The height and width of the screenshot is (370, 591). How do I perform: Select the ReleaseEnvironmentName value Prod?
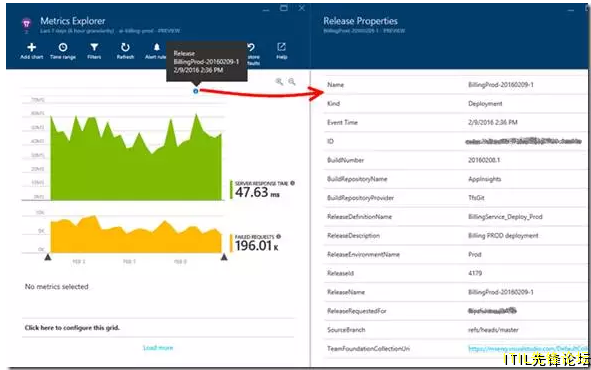(475, 254)
